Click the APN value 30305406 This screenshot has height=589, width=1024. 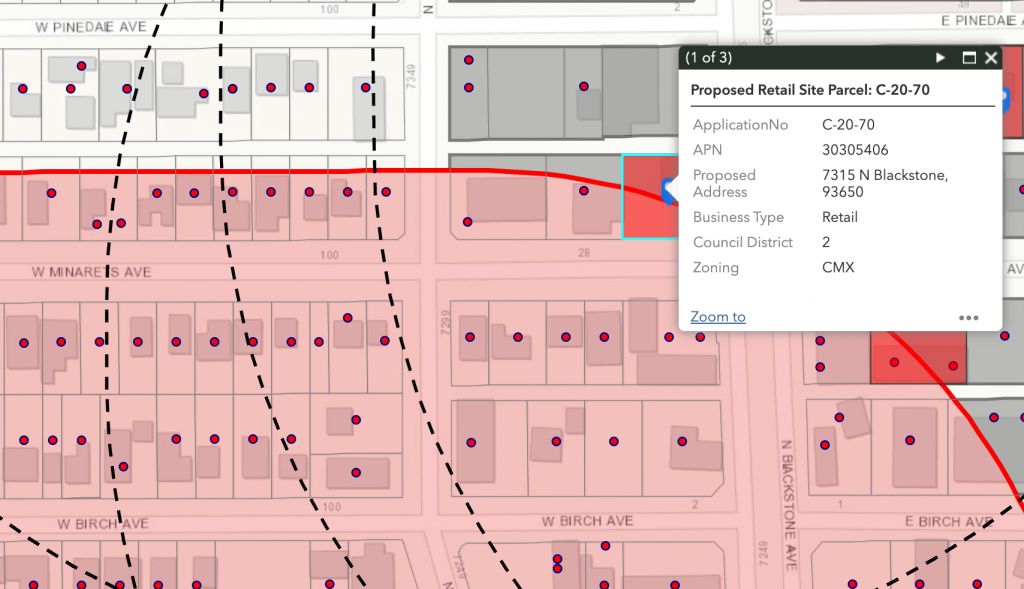855,150
